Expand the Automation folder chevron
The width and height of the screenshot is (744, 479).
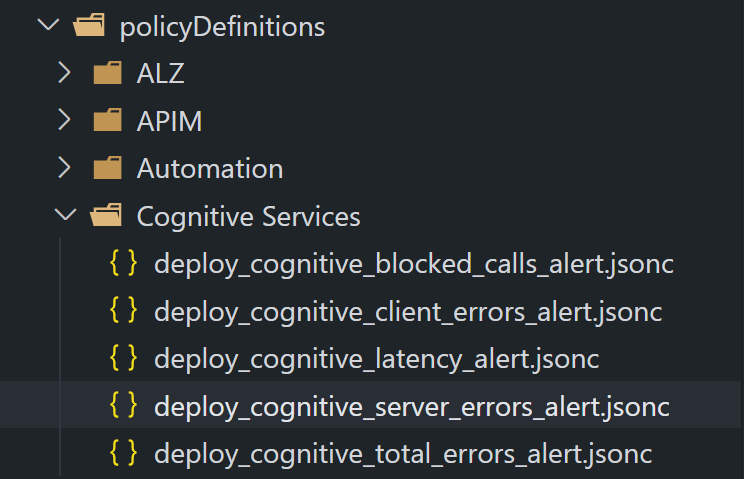(x=65, y=167)
